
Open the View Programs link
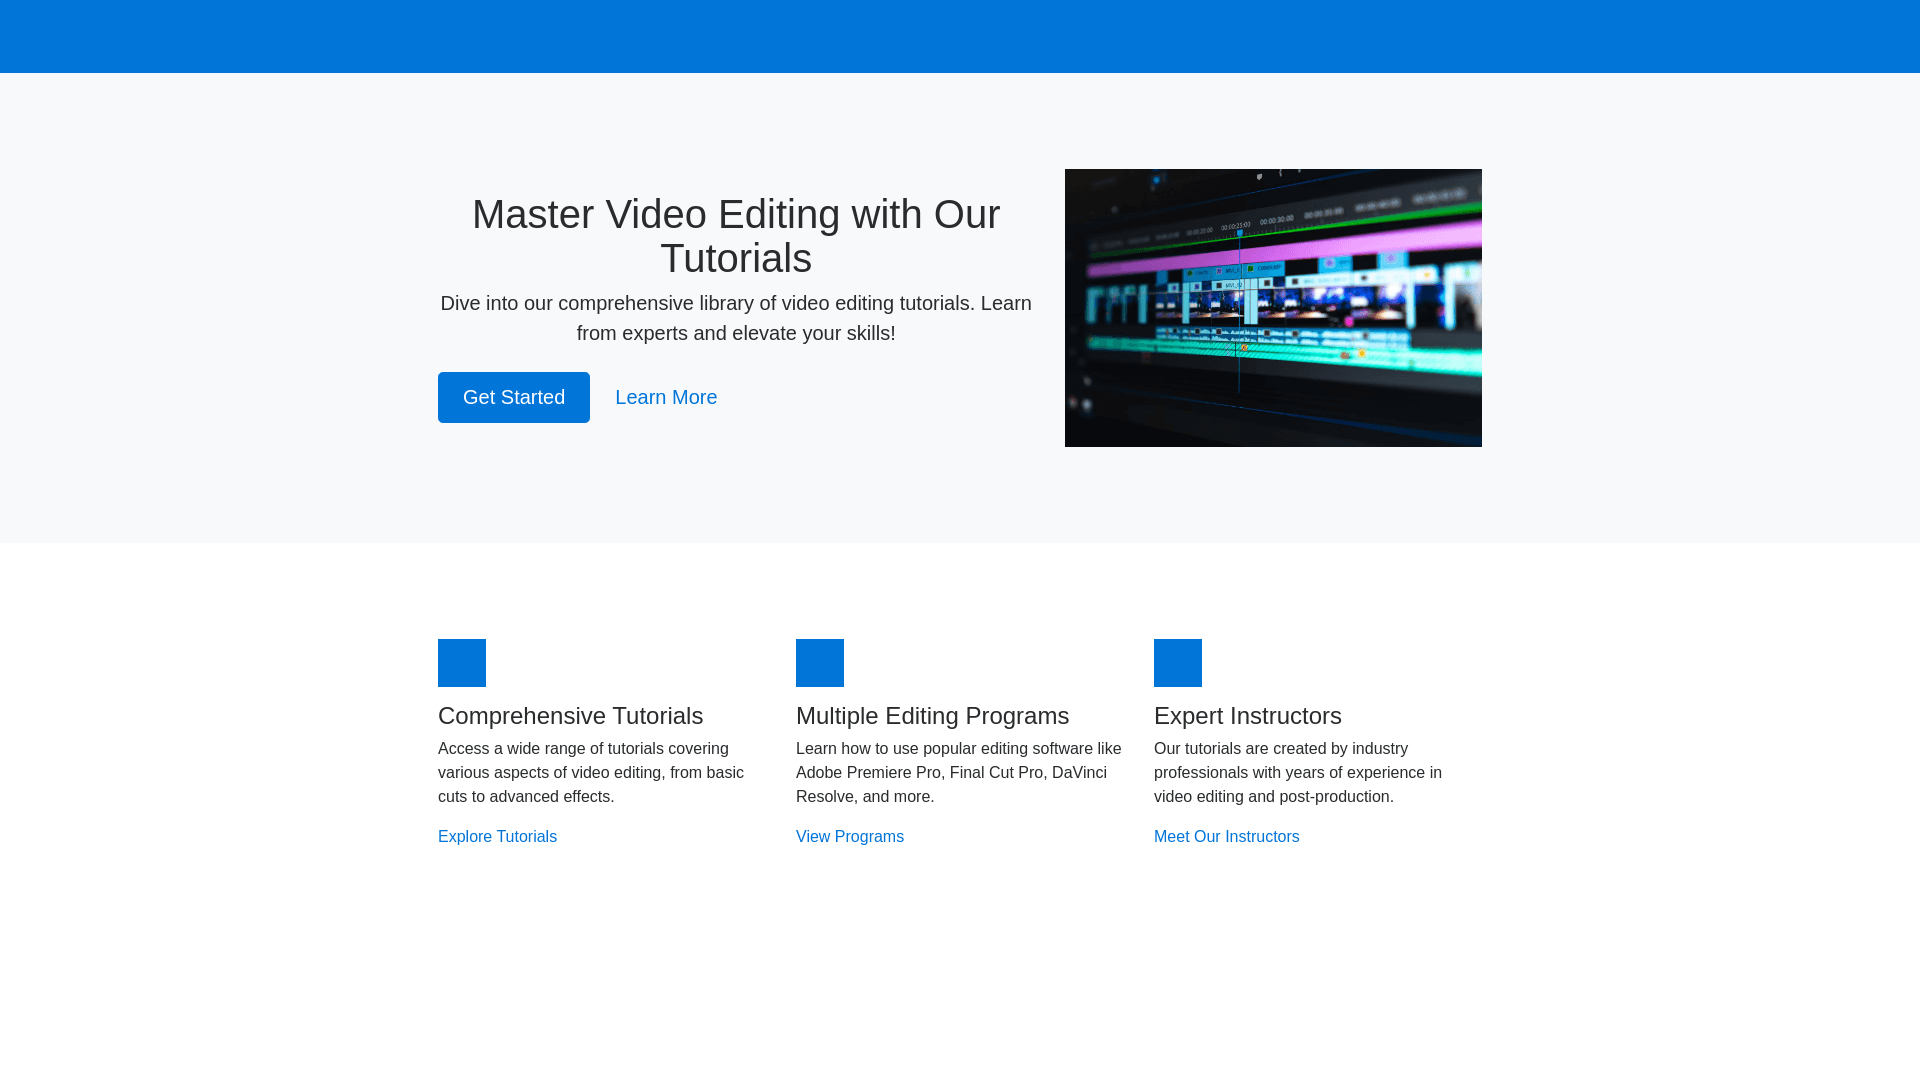click(850, 837)
